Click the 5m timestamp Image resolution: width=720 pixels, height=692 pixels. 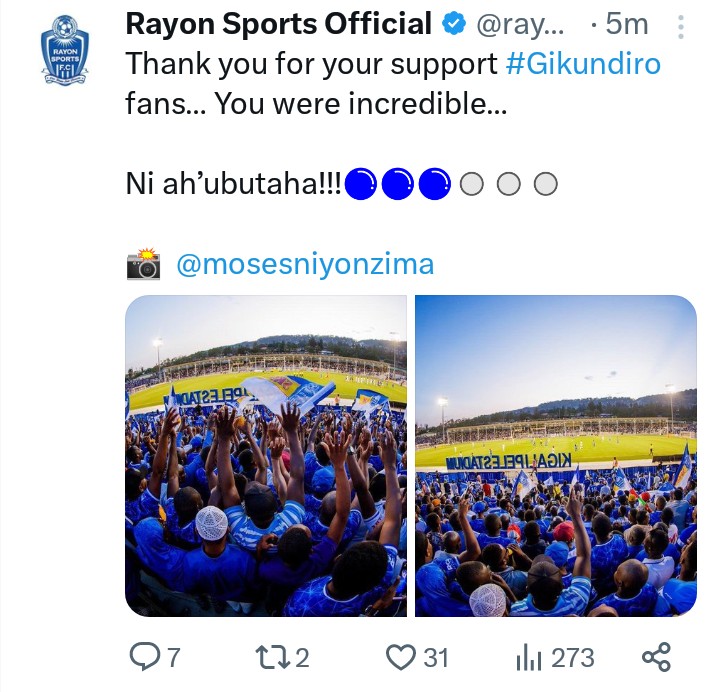627,23
